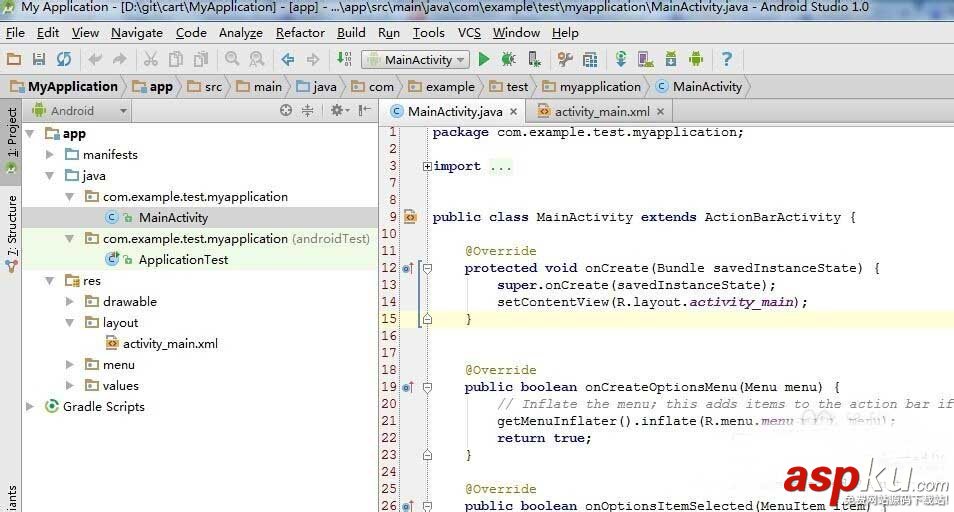954x512 pixels.
Task: Click the myapplication breadcrumb
Action: pos(592,87)
